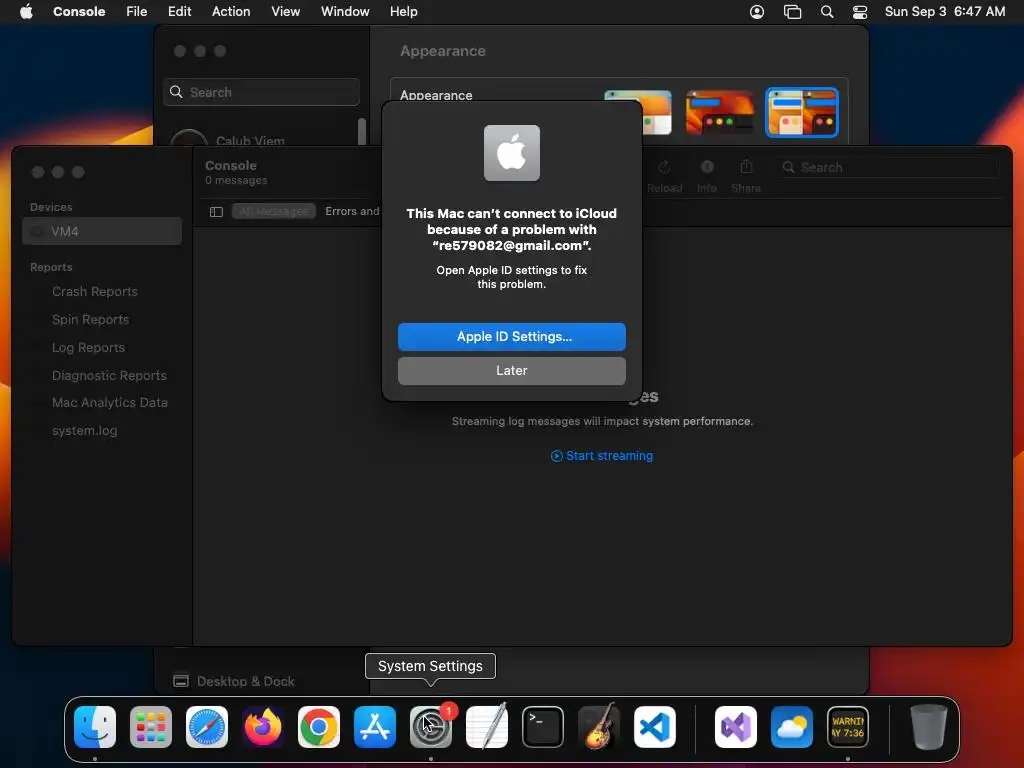
Task: Launch Firefox from the Dock
Action: tap(263, 727)
